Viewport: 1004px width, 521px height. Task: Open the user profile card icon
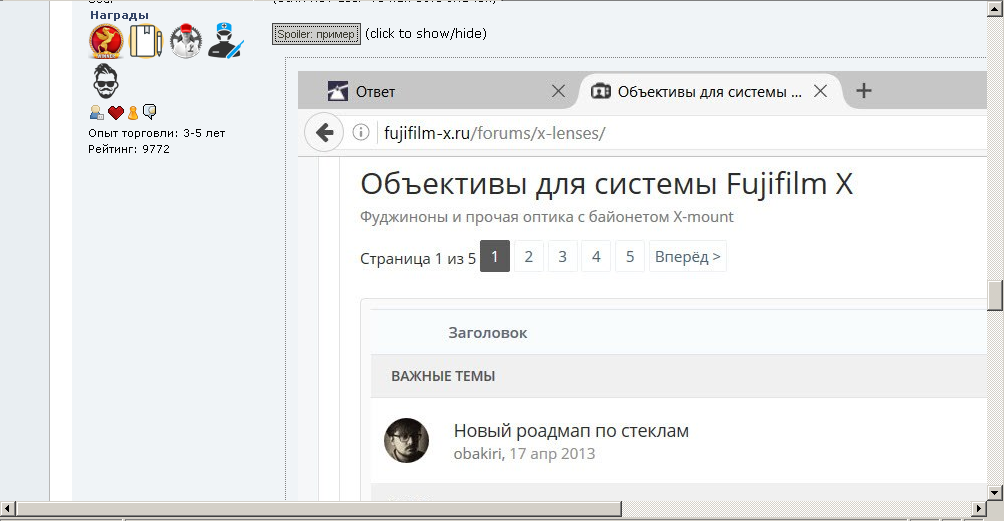click(x=97, y=113)
